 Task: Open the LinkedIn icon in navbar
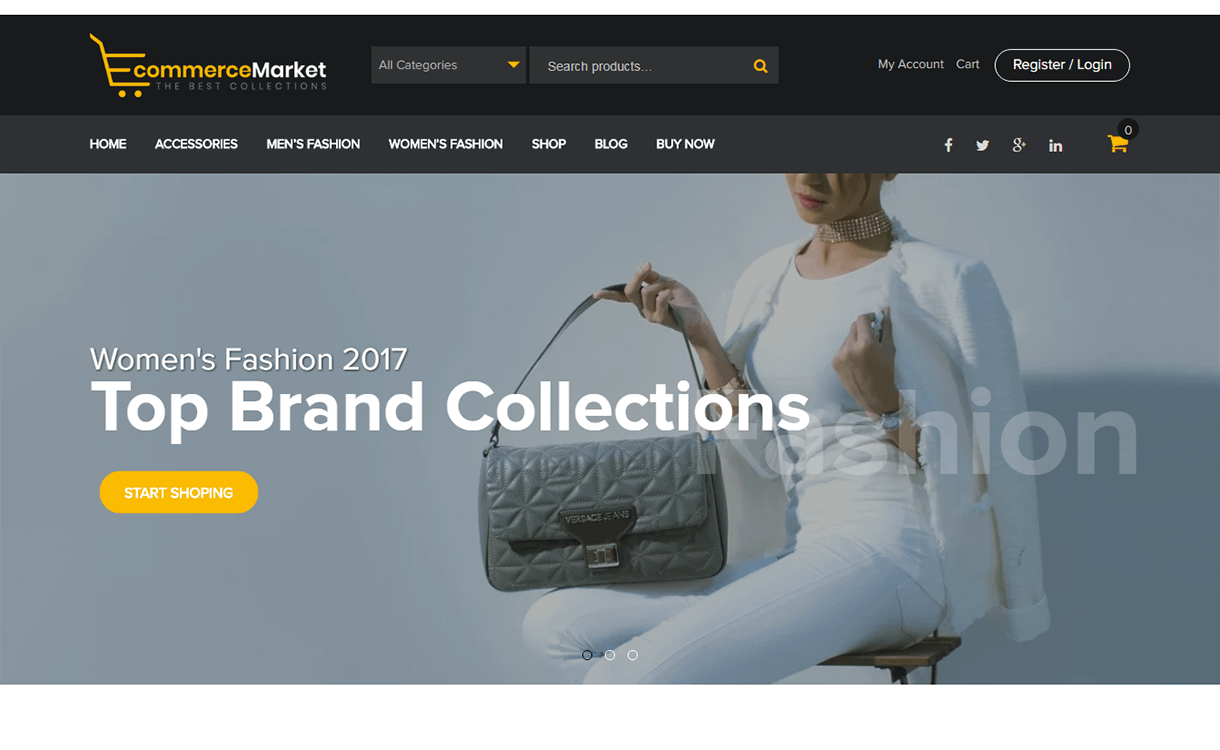1055,145
